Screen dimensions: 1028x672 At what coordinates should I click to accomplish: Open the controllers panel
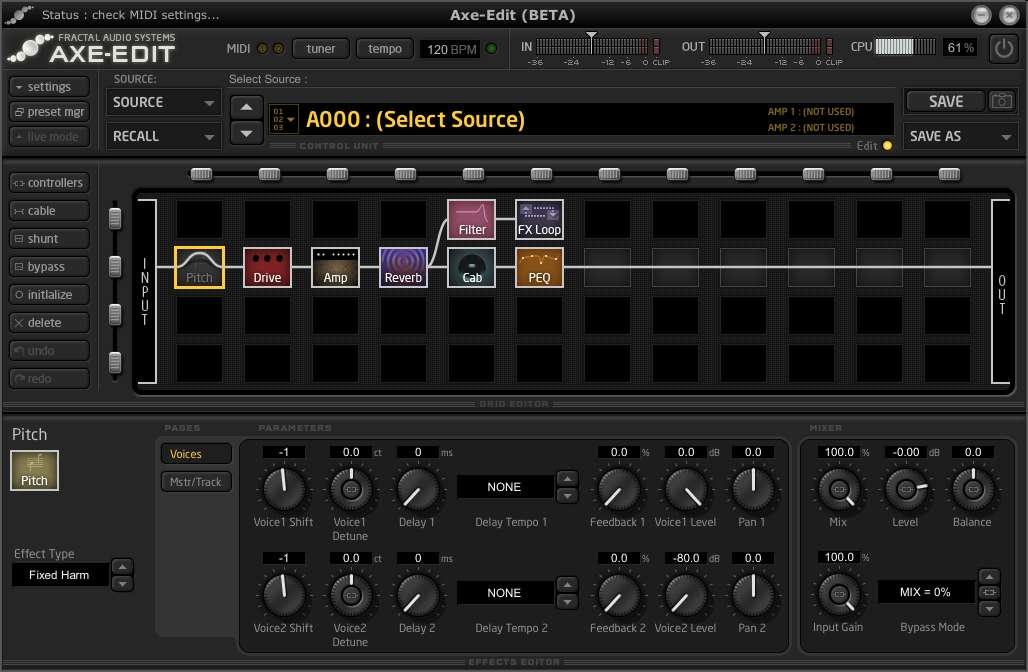(x=50, y=182)
